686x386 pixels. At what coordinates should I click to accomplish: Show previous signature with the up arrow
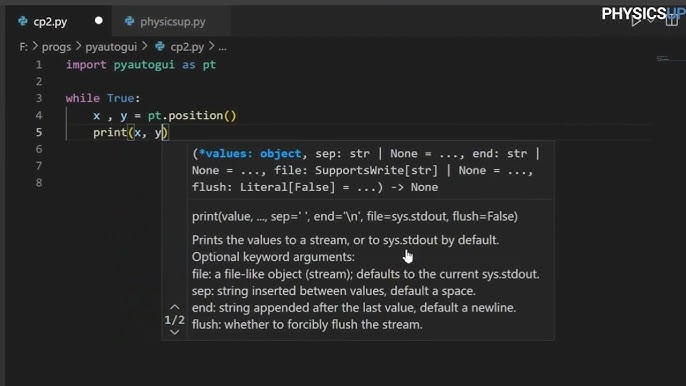click(x=175, y=307)
